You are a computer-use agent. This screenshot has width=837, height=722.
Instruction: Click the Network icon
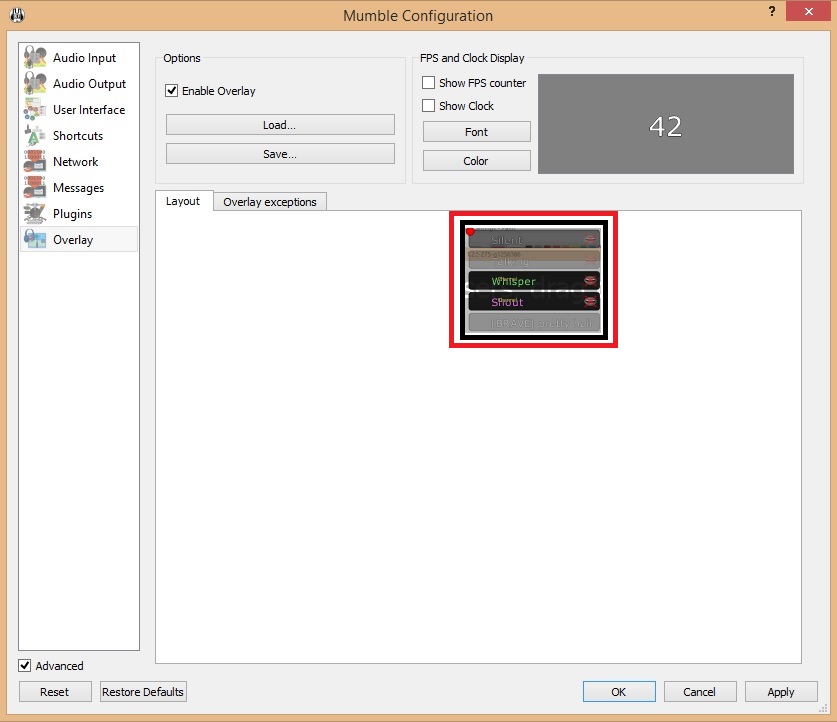point(35,161)
